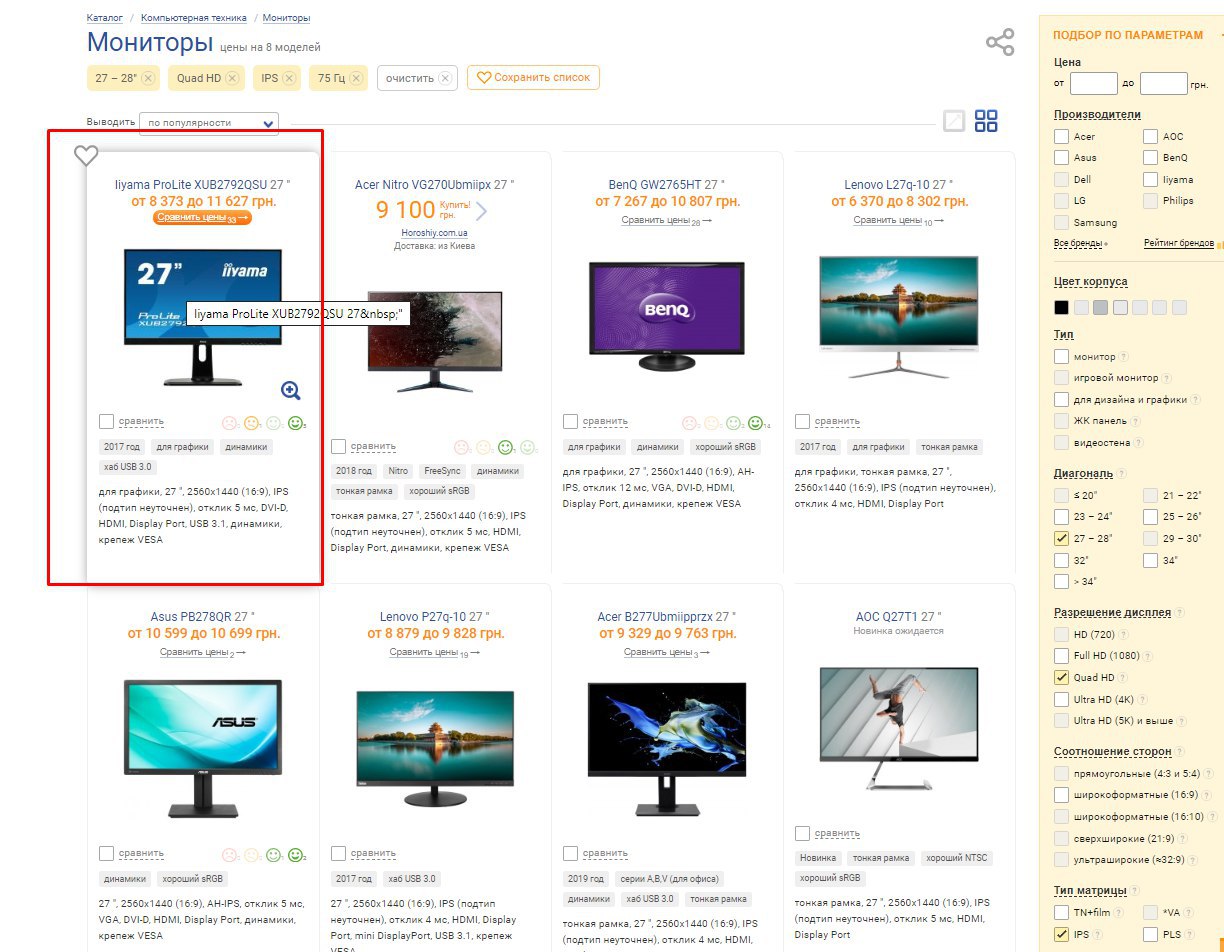Click green smiley rating under Iiyama ProLite
Viewport: 1224px width, 952px height.
coord(295,423)
